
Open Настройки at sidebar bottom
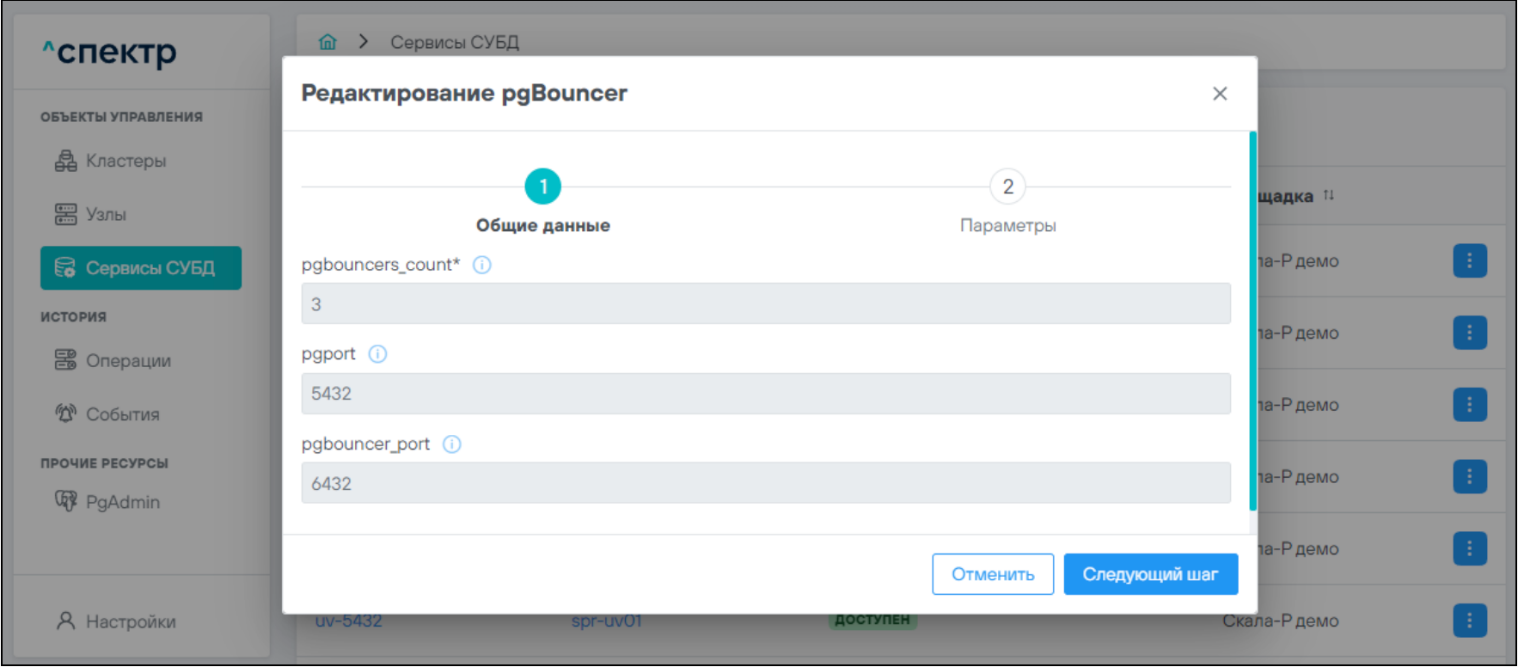(130, 622)
